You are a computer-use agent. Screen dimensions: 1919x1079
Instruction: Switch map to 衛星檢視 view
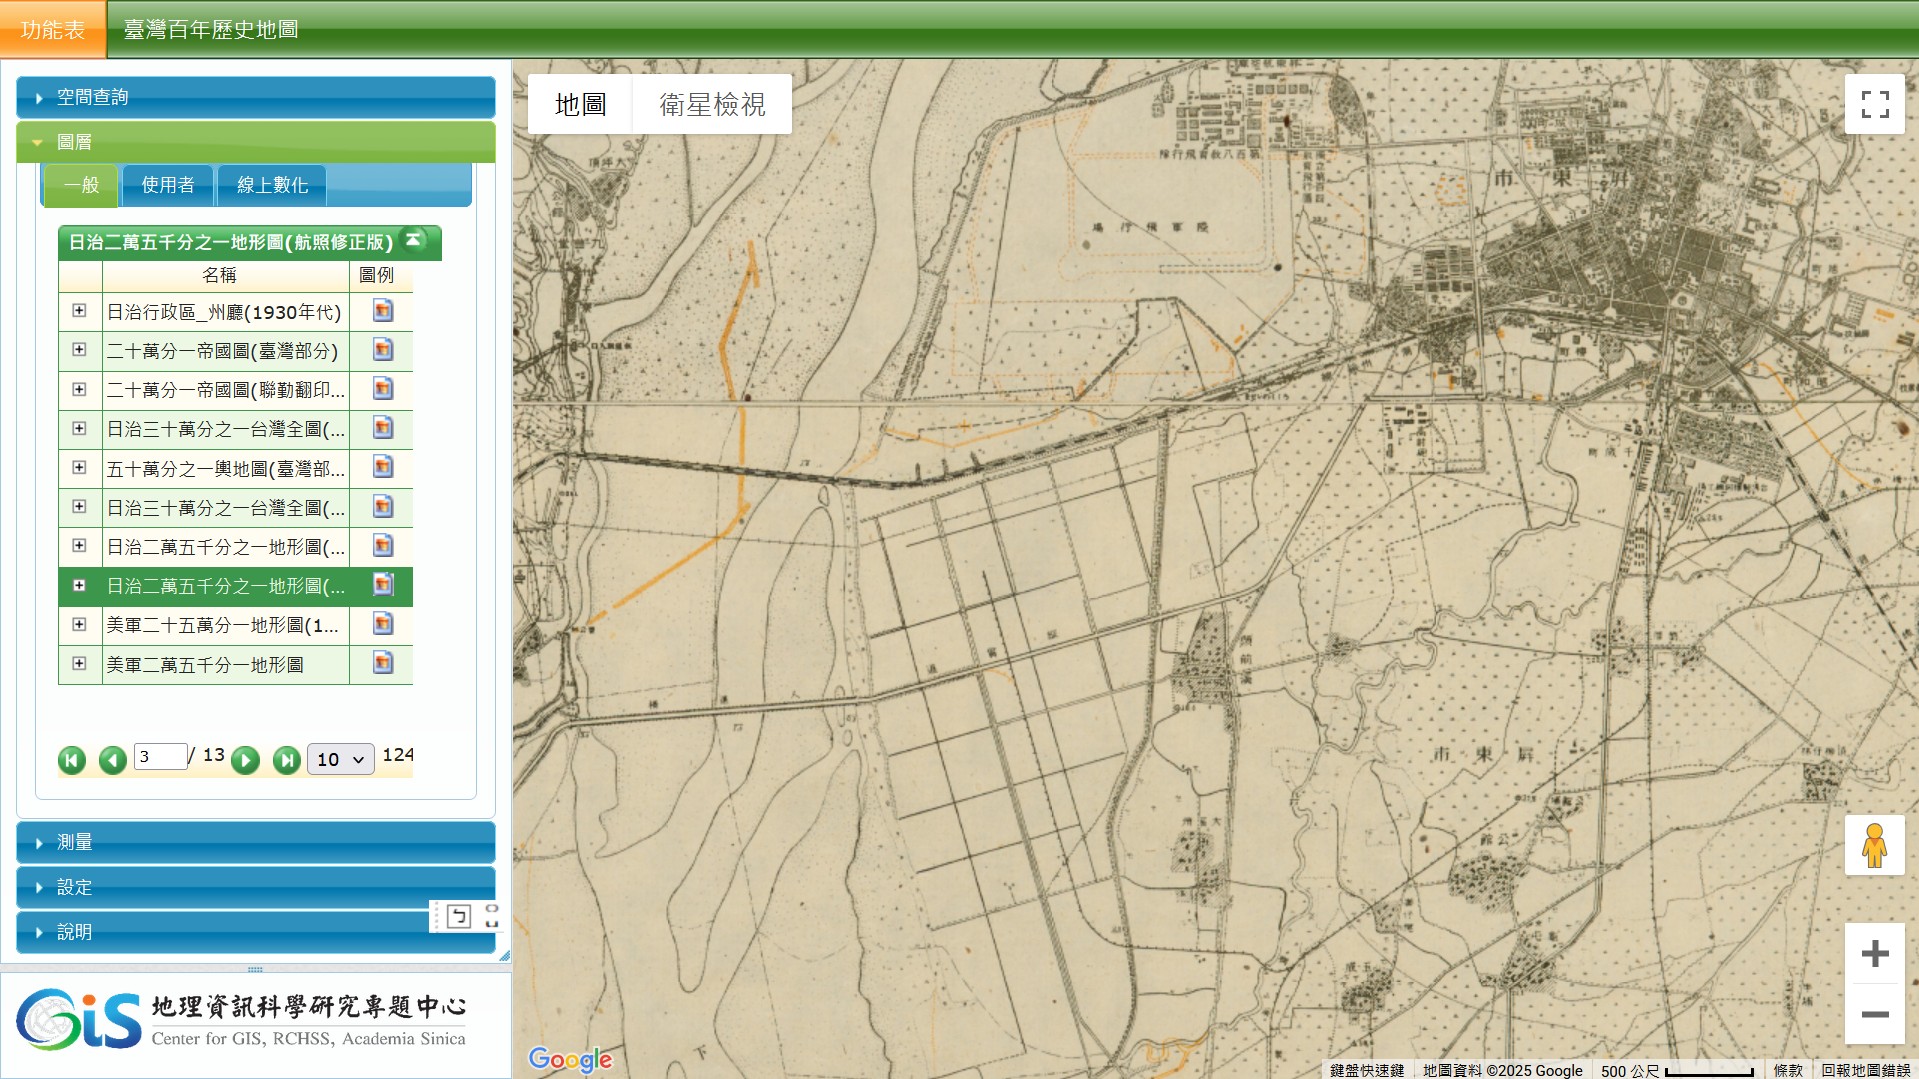click(x=712, y=104)
